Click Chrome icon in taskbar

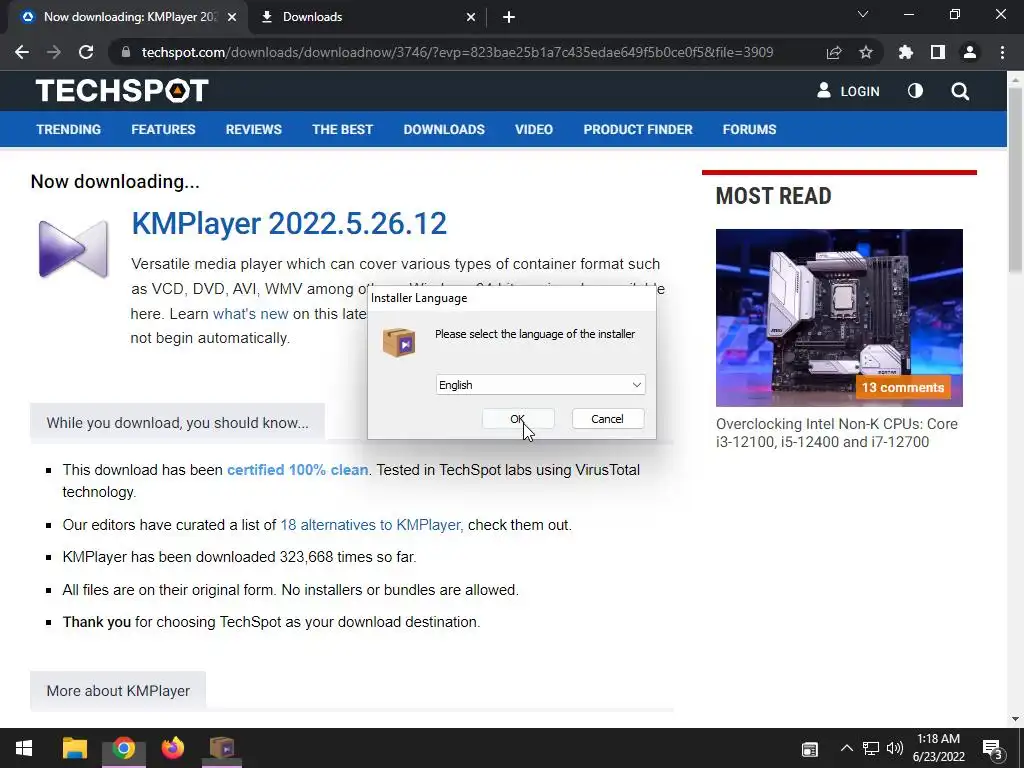pos(123,748)
